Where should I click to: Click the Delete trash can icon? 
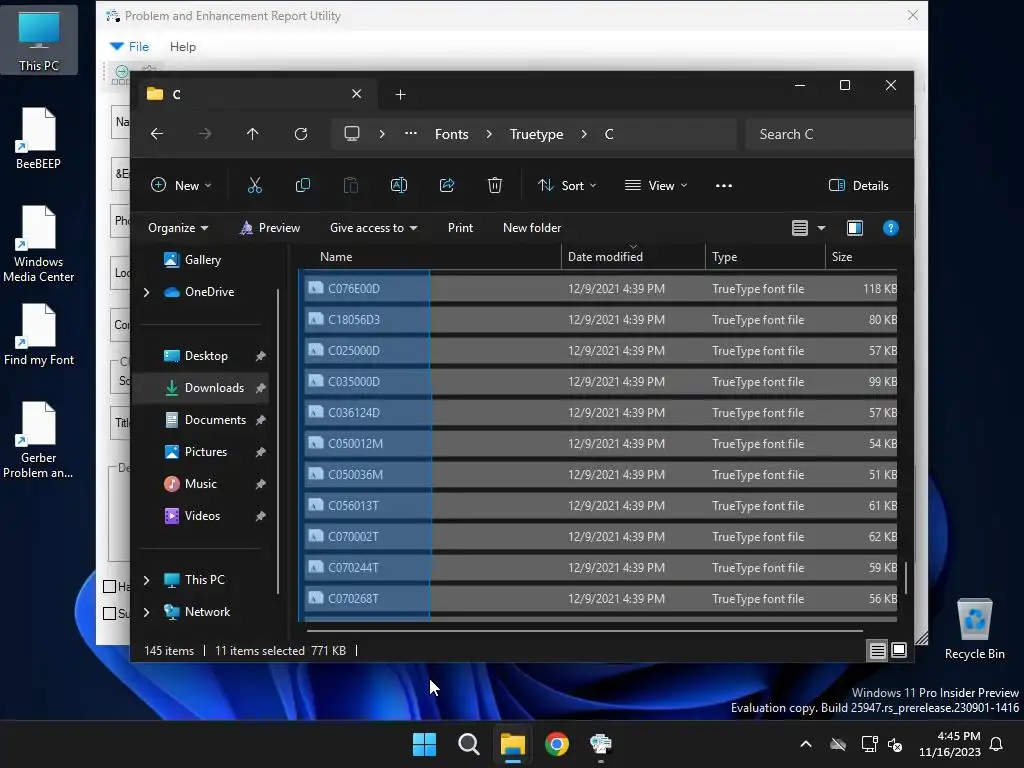pos(495,185)
